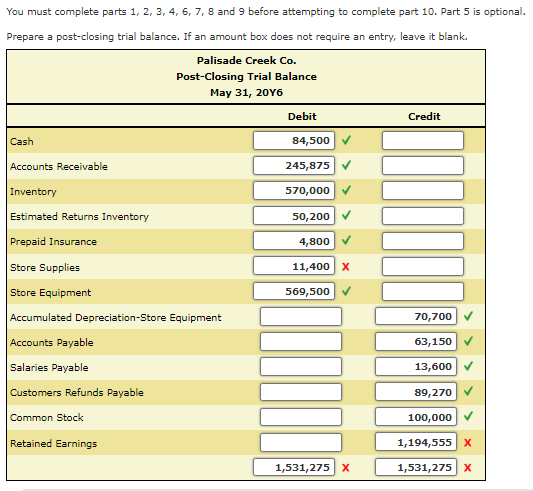Viewport: 533px width, 491px height.
Task: Click the Prepaid Insurance account label
Action: (x=53, y=241)
